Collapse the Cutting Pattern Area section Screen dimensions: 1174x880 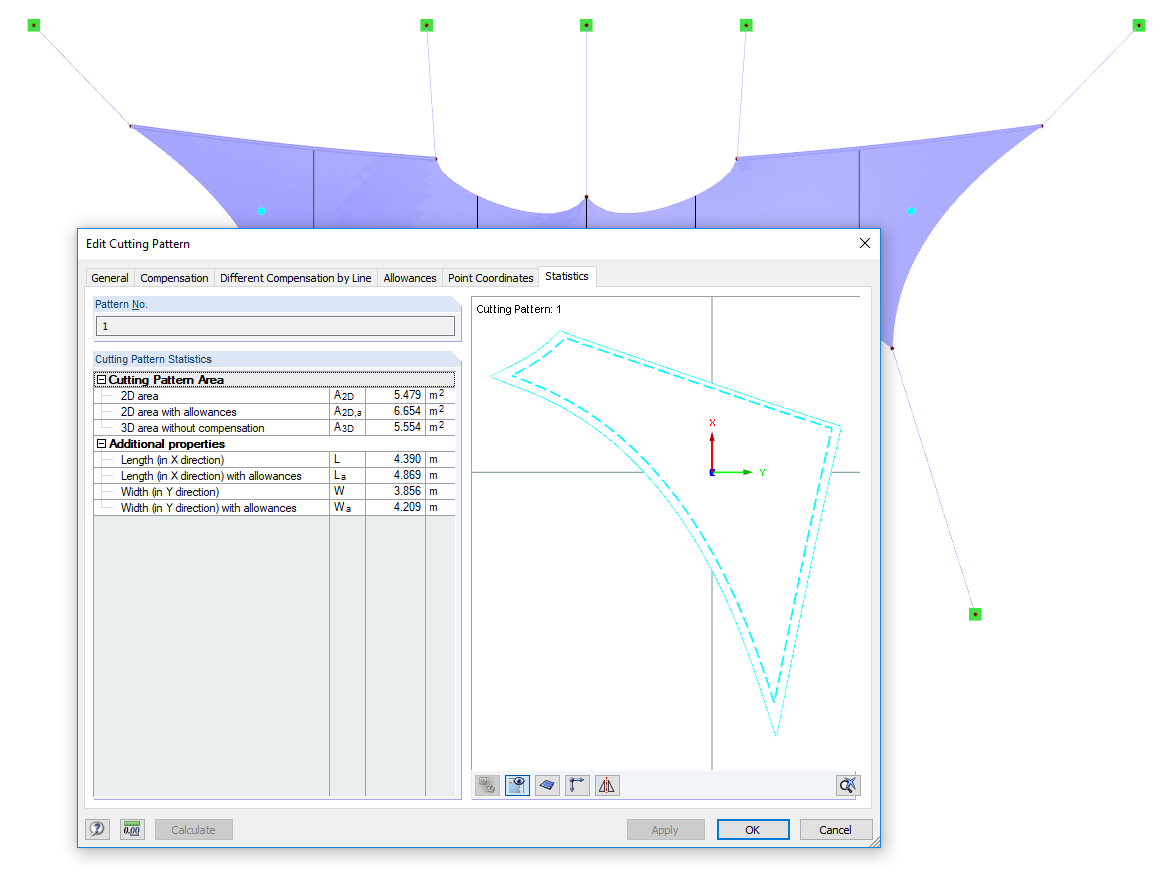click(x=100, y=379)
